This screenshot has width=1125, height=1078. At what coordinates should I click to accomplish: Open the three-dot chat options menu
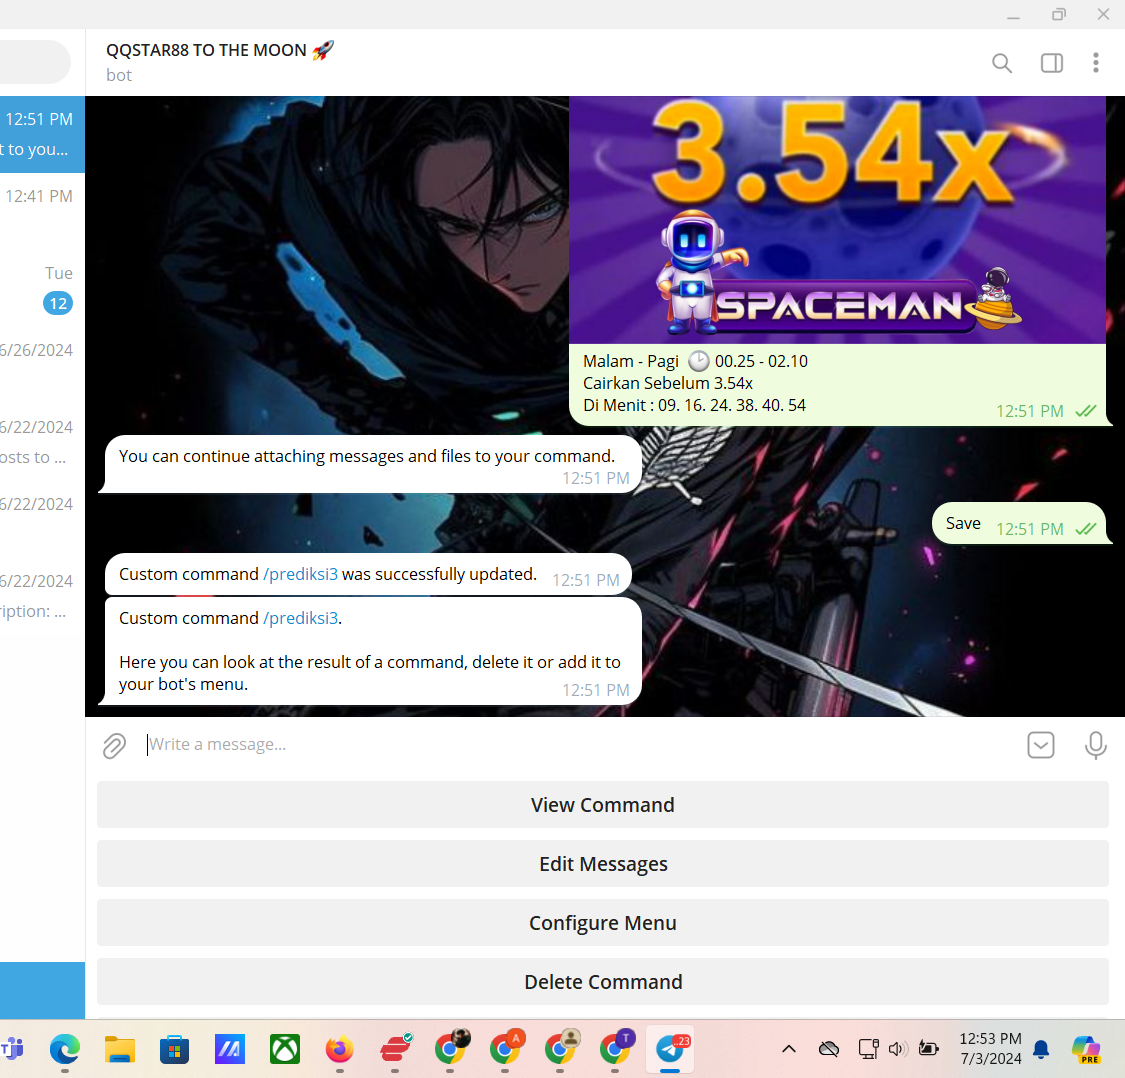(1095, 63)
